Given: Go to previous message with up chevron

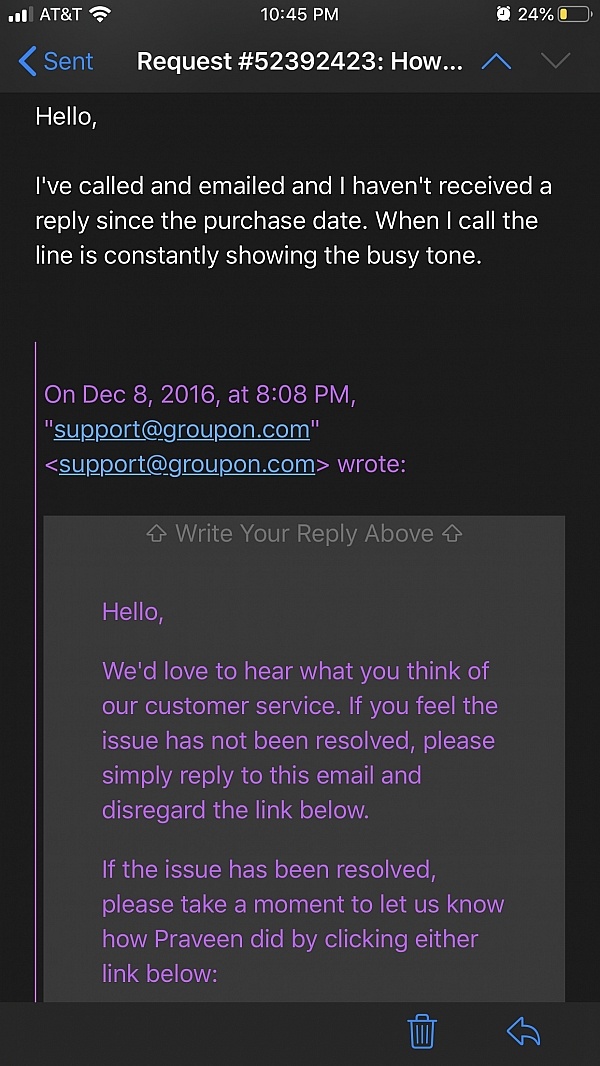Looking at the screenshot, I should [x=496, y=62].
